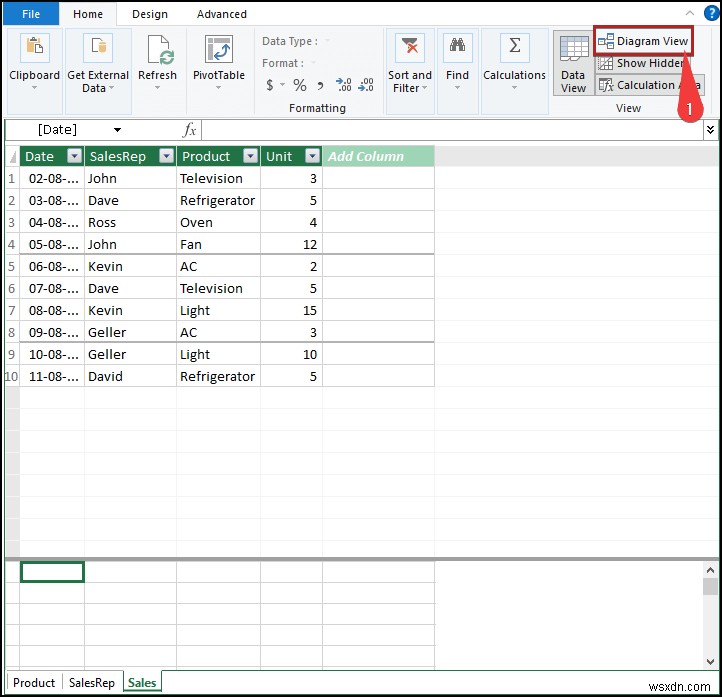Click the Find binoculars icon
The height and width of the screenshot is (697, 722).
tap(457, 47)
